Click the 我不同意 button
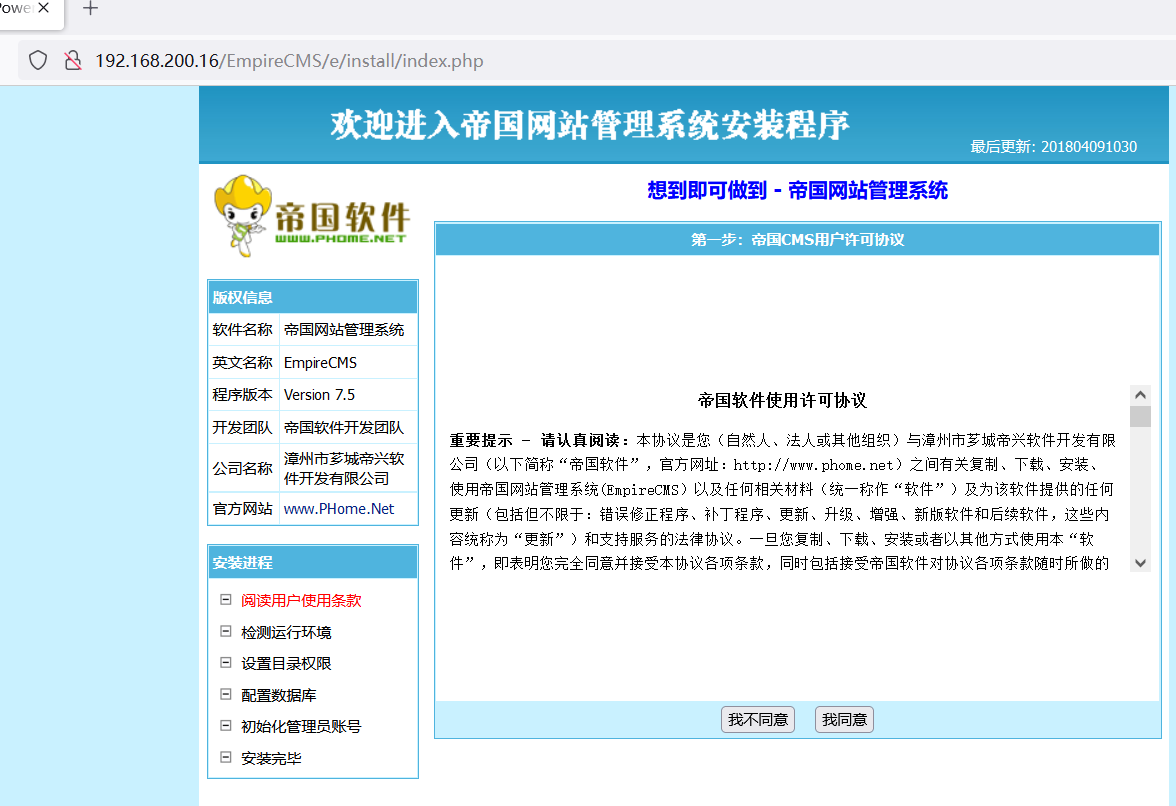Screen dimensions: 1176x806 (x=758, y=720)
